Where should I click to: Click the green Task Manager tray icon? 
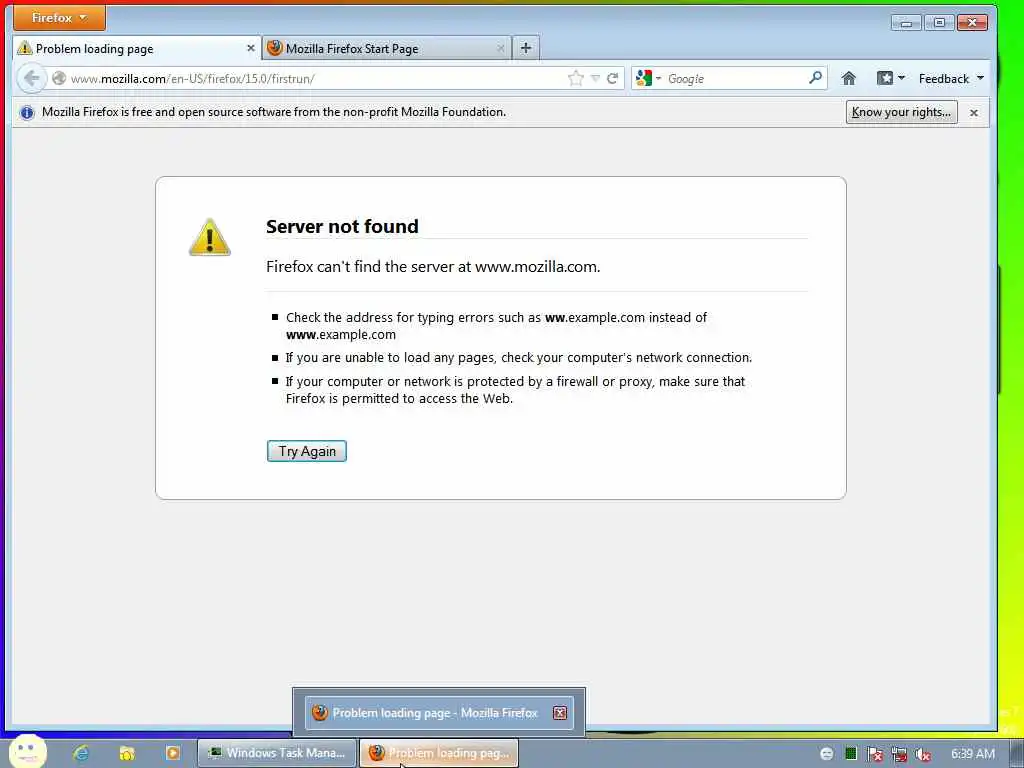pos(851,754)
